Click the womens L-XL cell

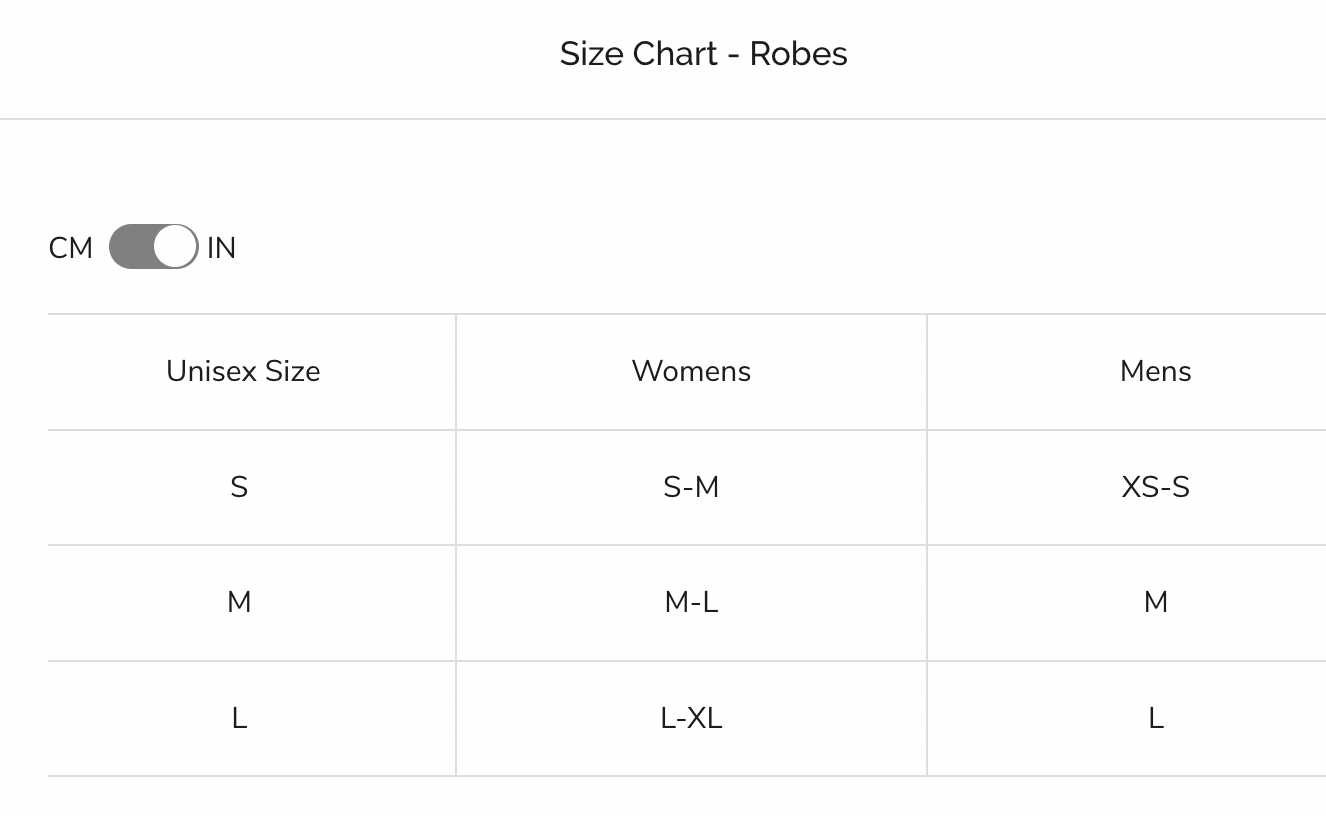691,718
